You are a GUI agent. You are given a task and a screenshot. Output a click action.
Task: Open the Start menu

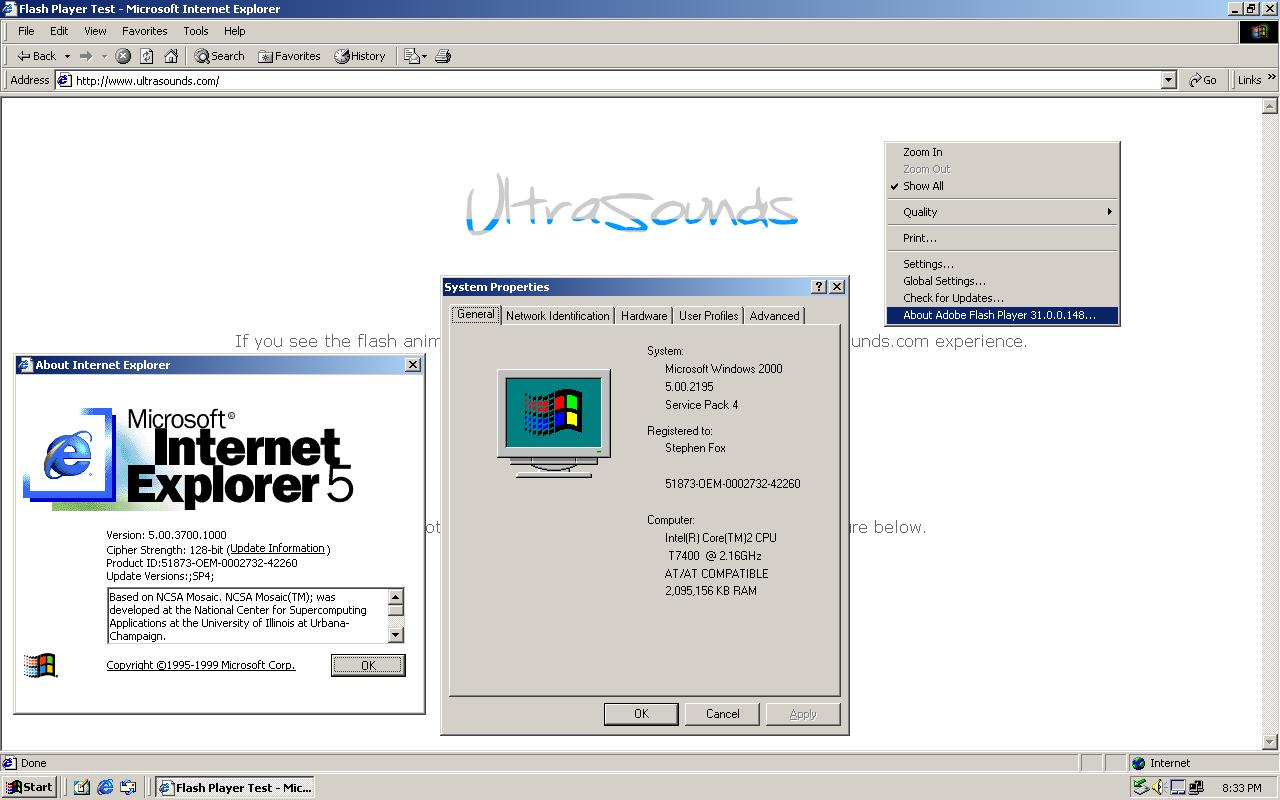click(x=29, y=787)
